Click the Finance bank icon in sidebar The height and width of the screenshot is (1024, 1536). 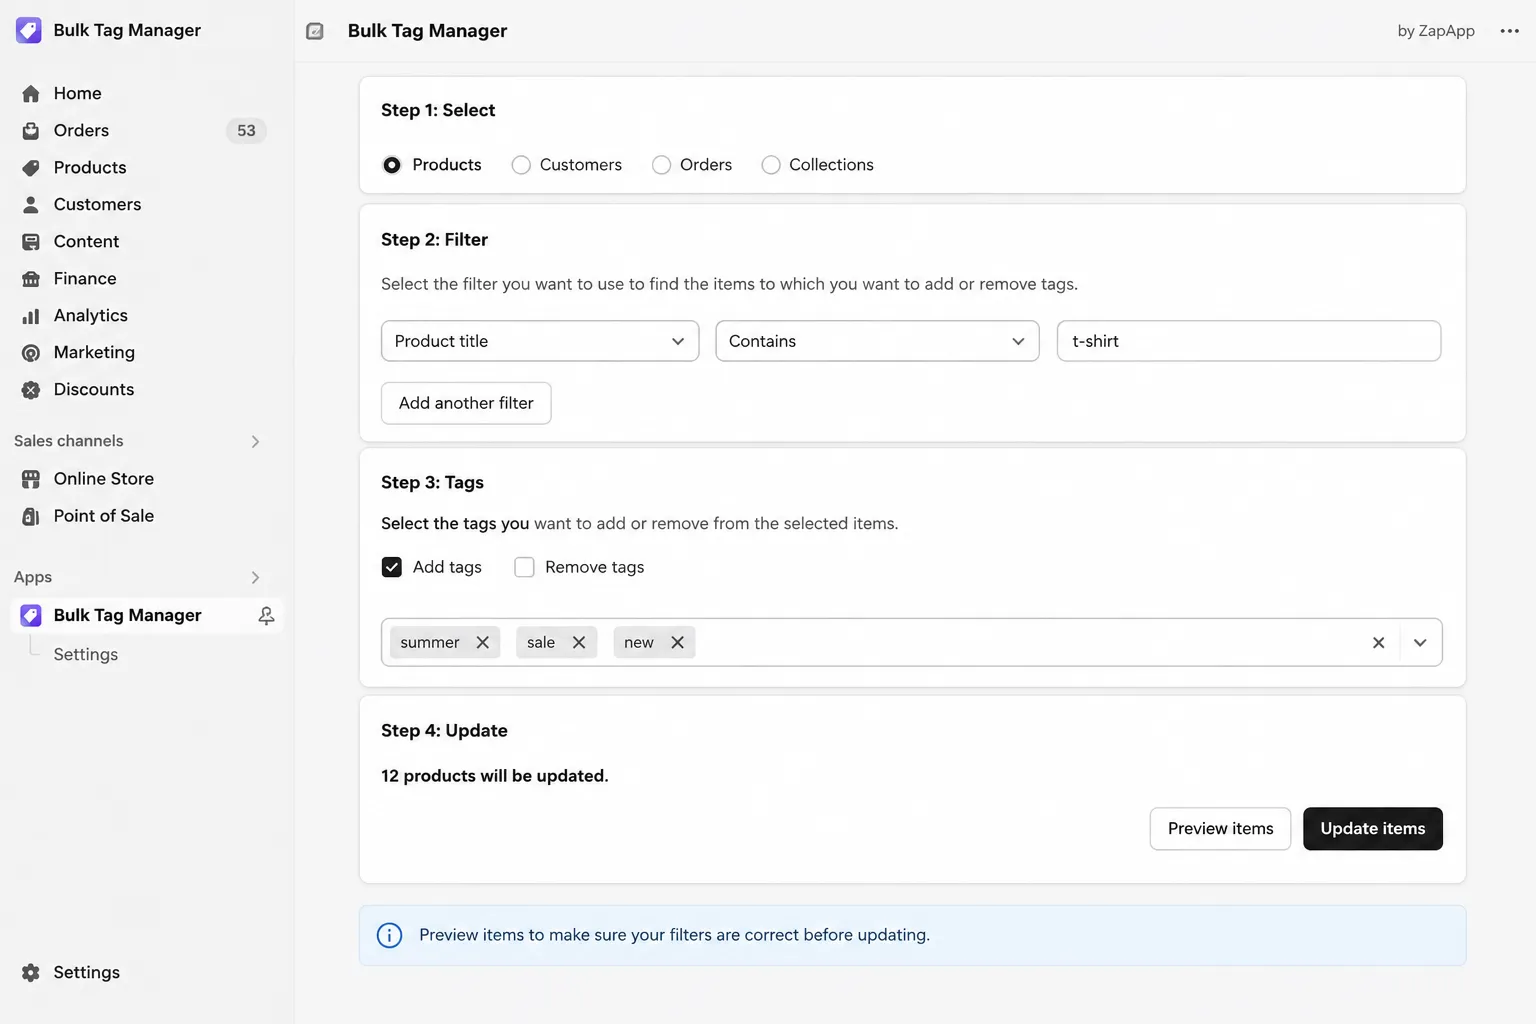coord(31,279)
